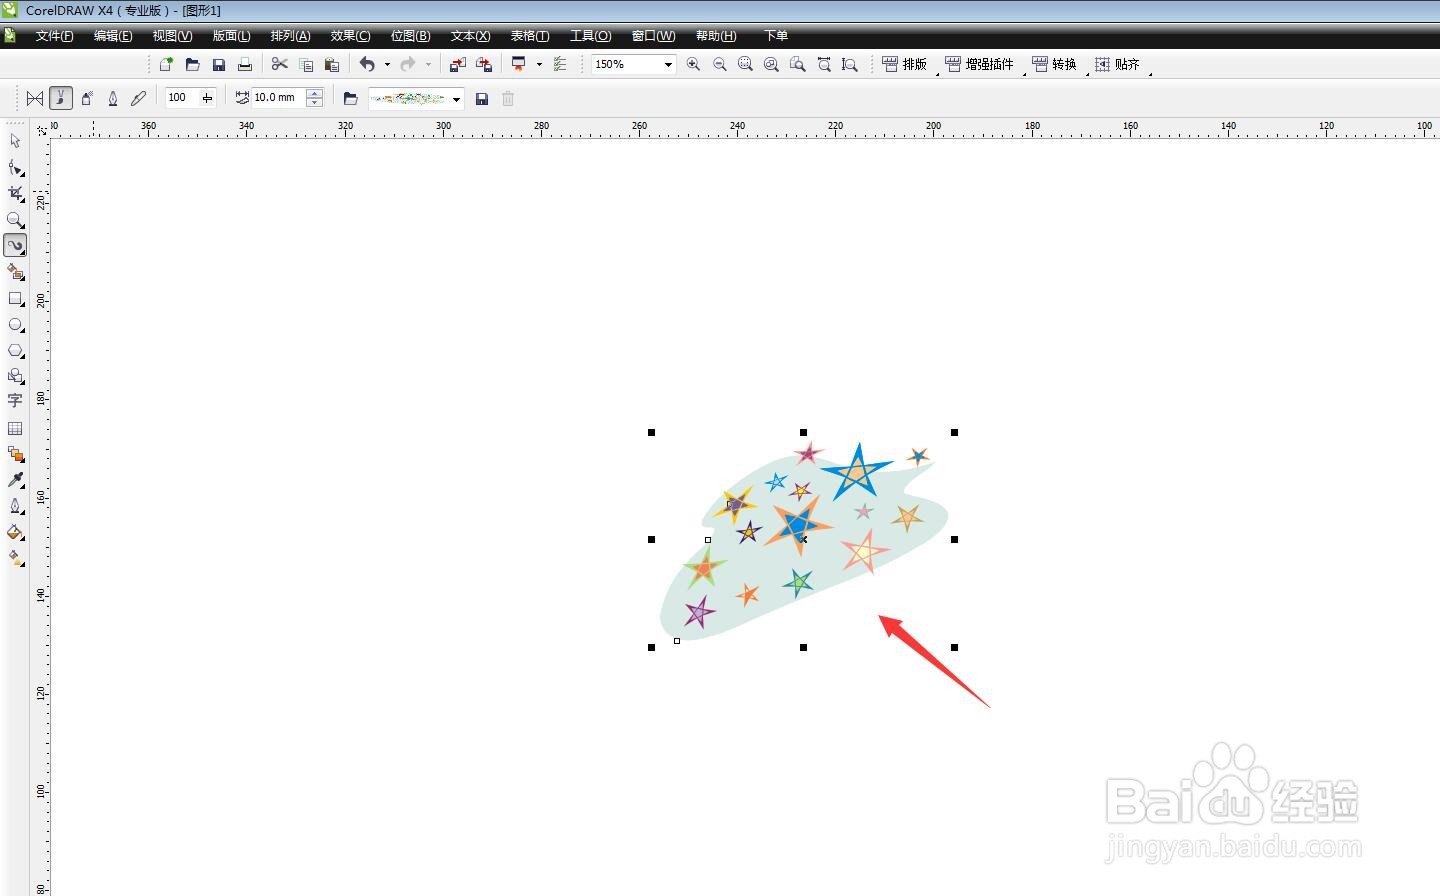Switch to Calligraphic pen mode
This screenshot has width=1440, height=896.
point(113,98)
